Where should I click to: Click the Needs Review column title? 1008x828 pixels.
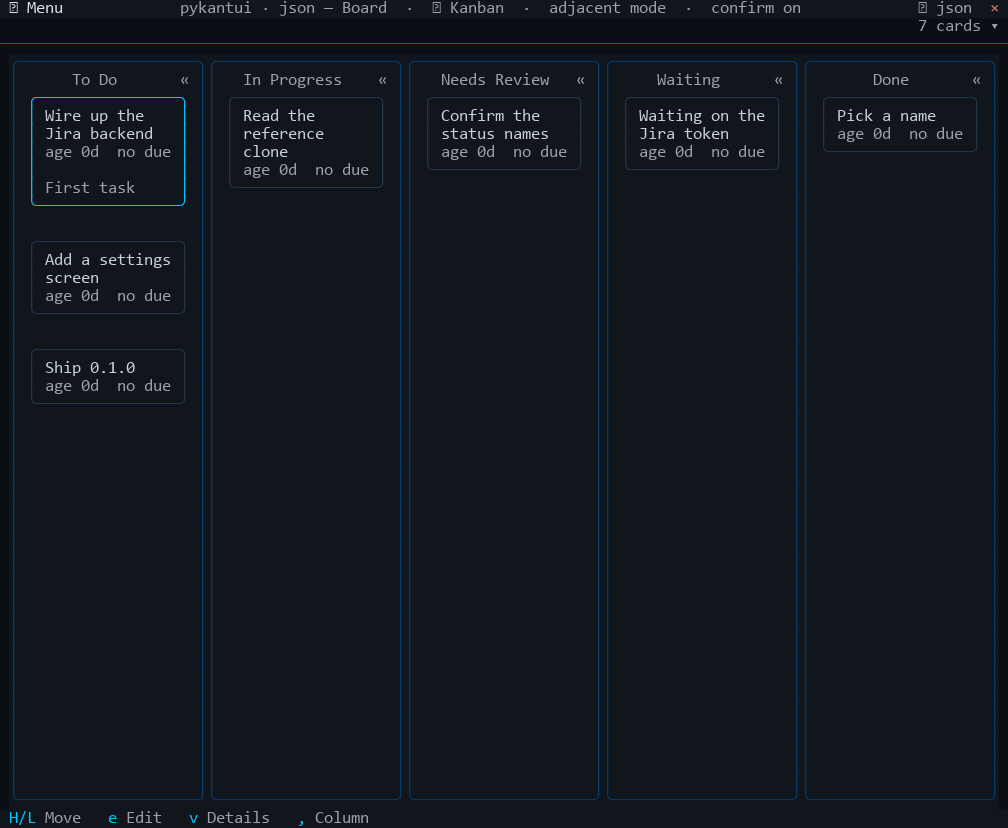tap(495, 80)
